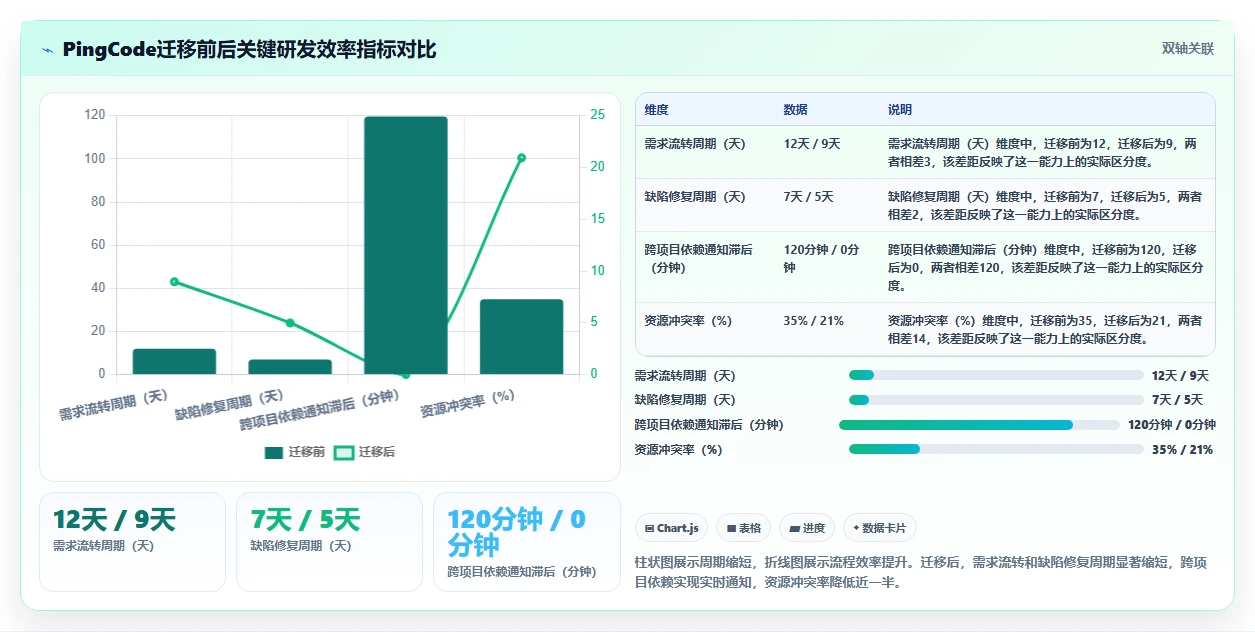Toggle the 迁移后 legend entry
This screenshot has width=1255, height=632.
pos(364,452)
